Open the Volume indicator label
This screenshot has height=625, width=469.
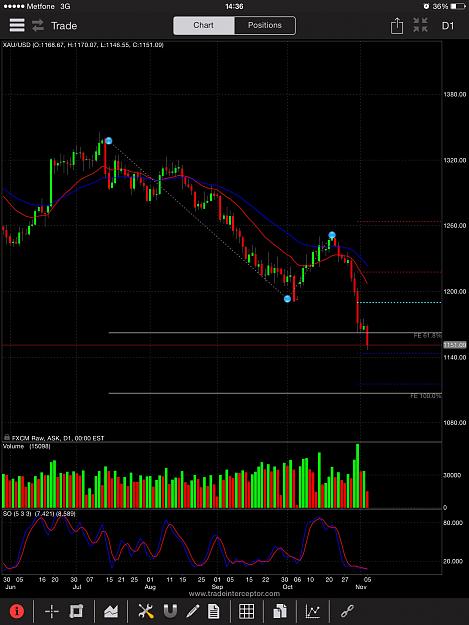tap(26, 446)
